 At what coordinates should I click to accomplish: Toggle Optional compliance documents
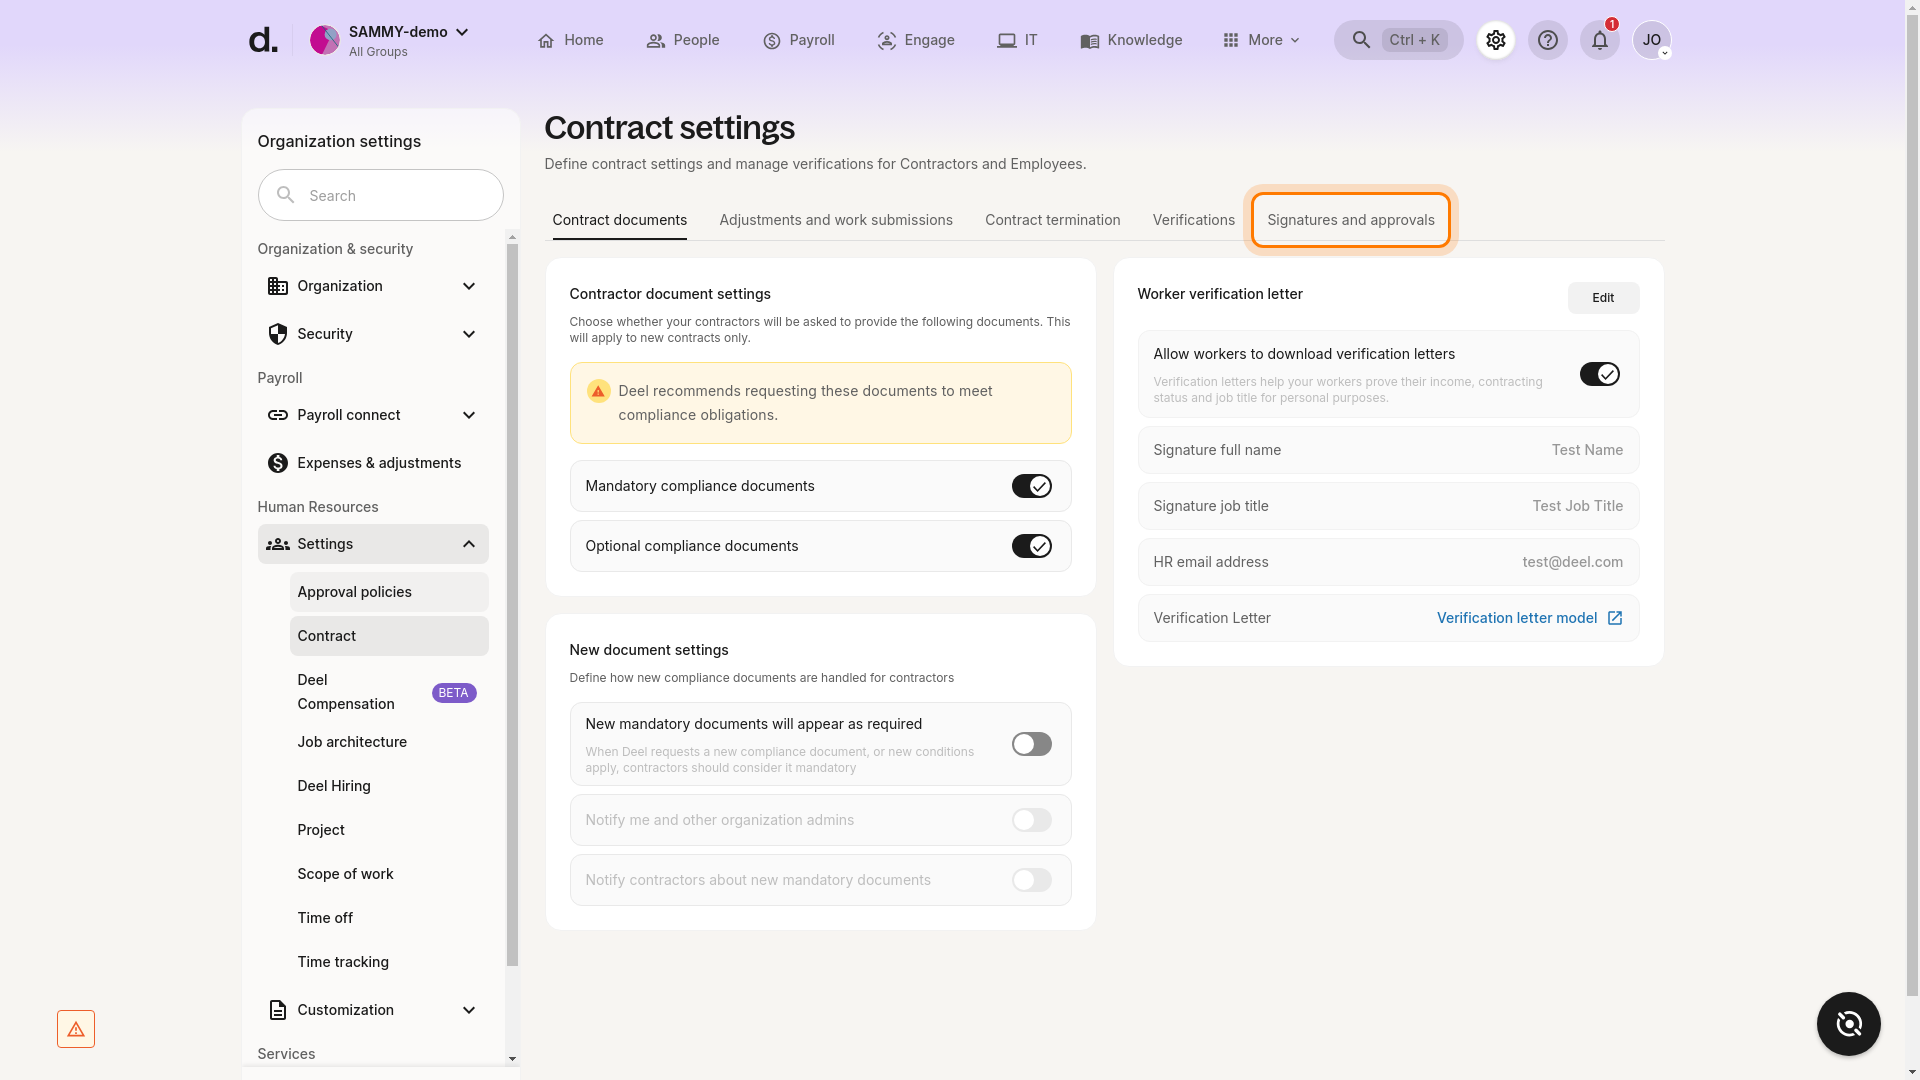coord(1032,546)
